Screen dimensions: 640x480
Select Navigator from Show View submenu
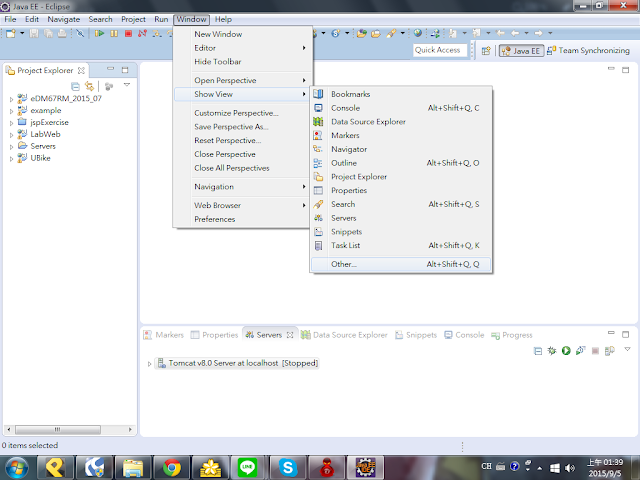click(x=401, y=149)
